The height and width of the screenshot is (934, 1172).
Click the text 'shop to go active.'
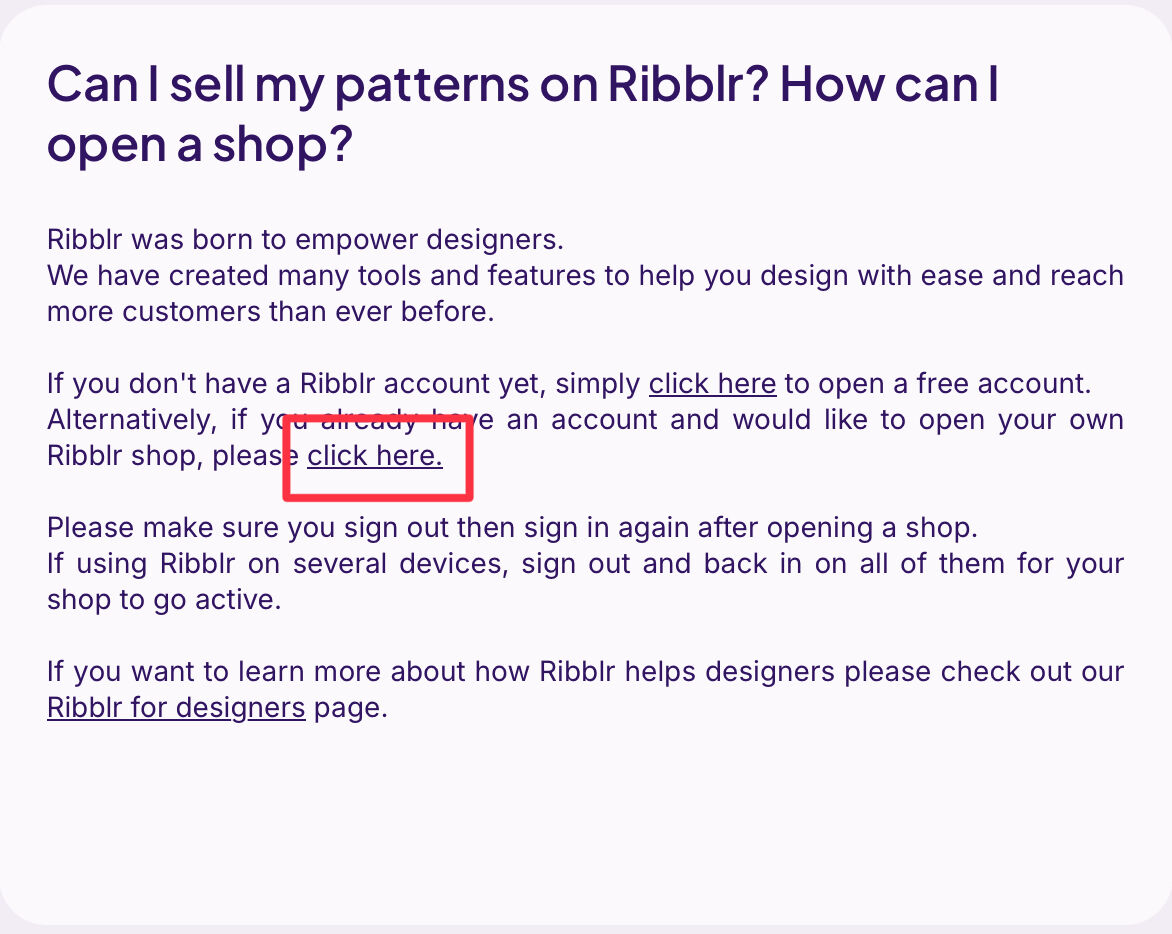click(x=164, y=599)
